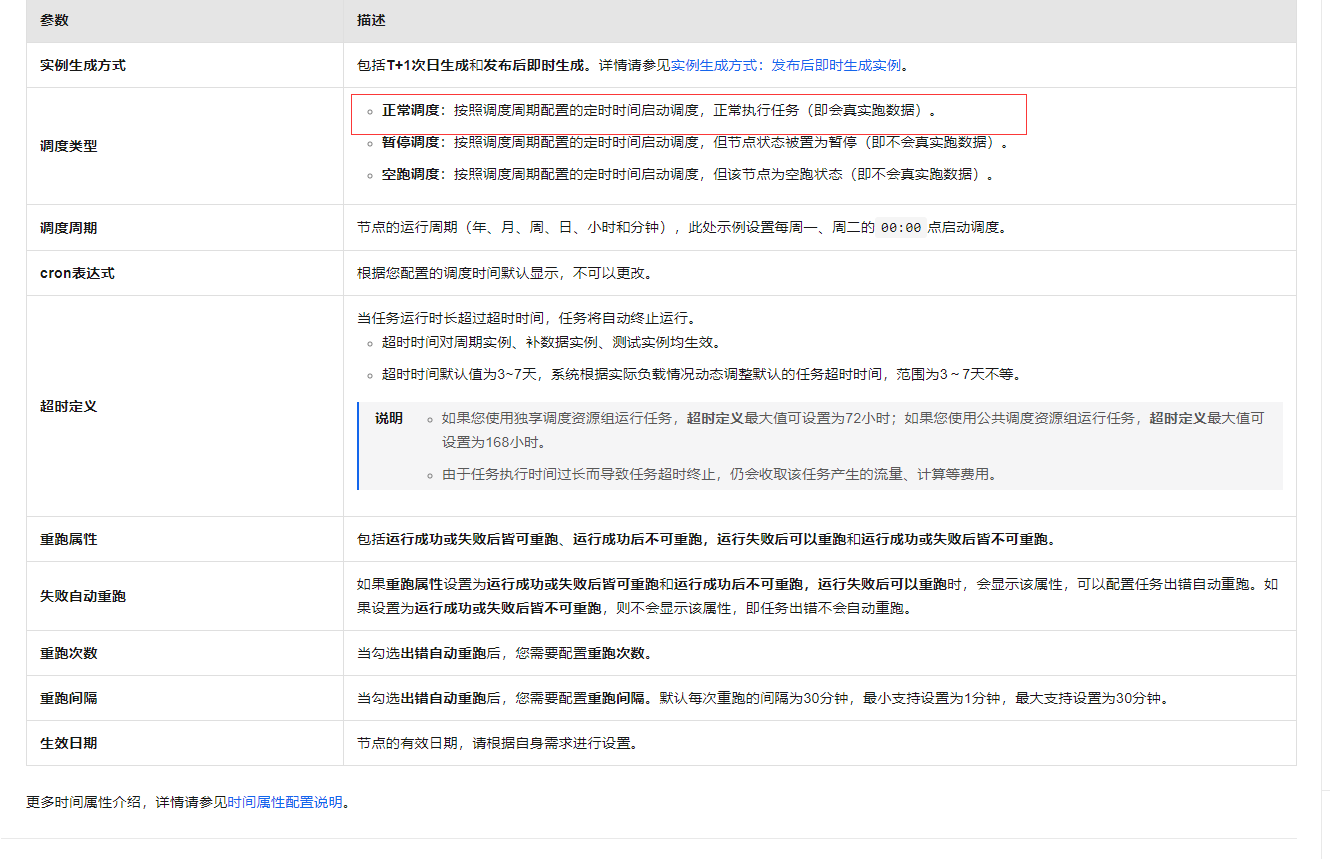
Task: Click the 超时定义 parameter cell
Action: point(184,406)
